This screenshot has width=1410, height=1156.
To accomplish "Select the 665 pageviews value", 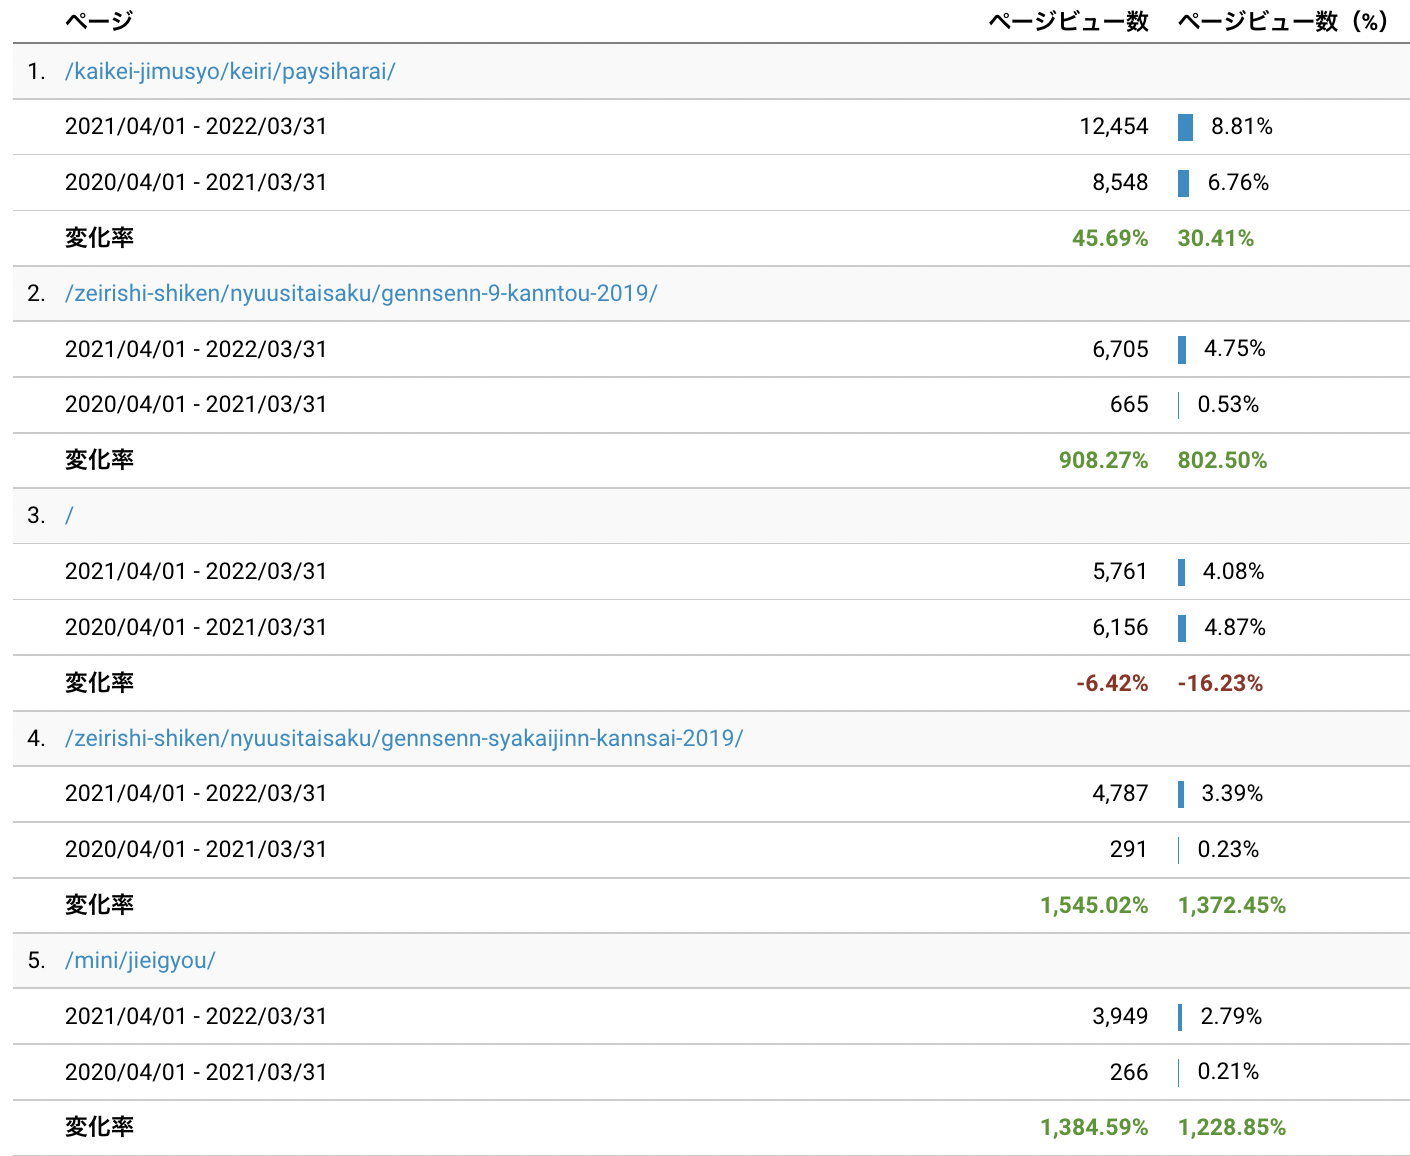I will (1129, 405).
